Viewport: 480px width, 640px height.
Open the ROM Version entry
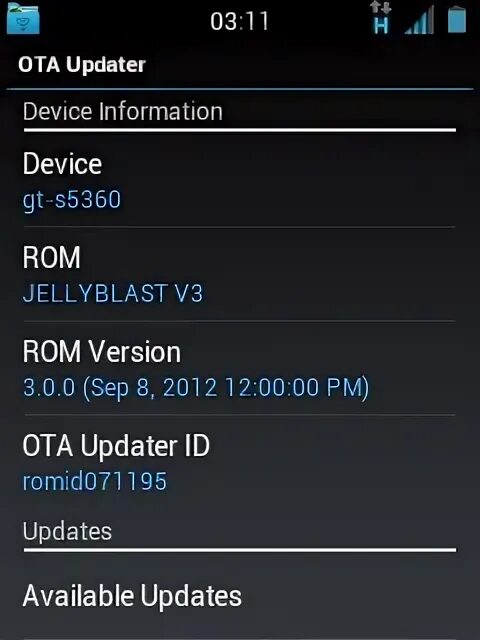[240, 368]
